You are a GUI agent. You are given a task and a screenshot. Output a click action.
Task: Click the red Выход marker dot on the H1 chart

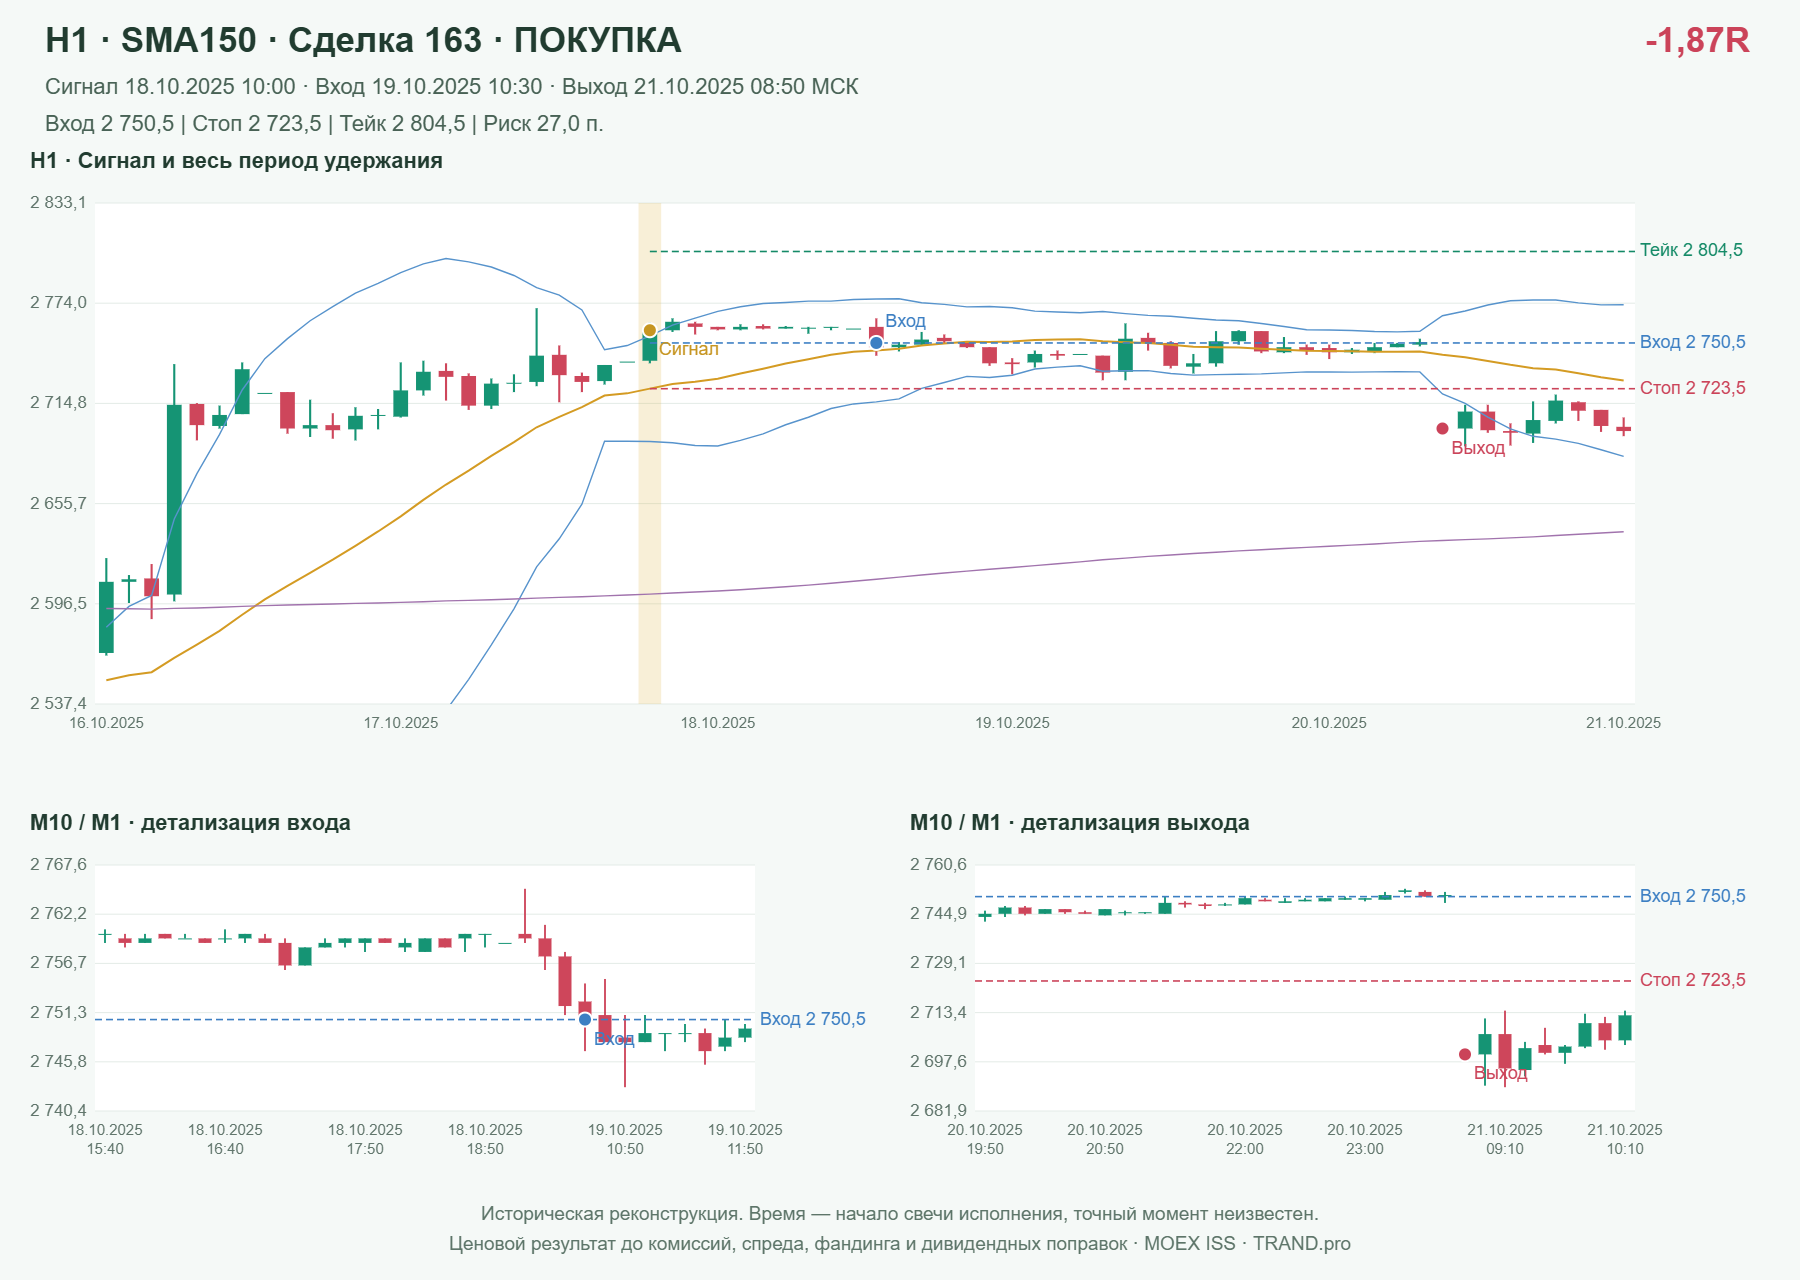click(x=1442, y=428)
